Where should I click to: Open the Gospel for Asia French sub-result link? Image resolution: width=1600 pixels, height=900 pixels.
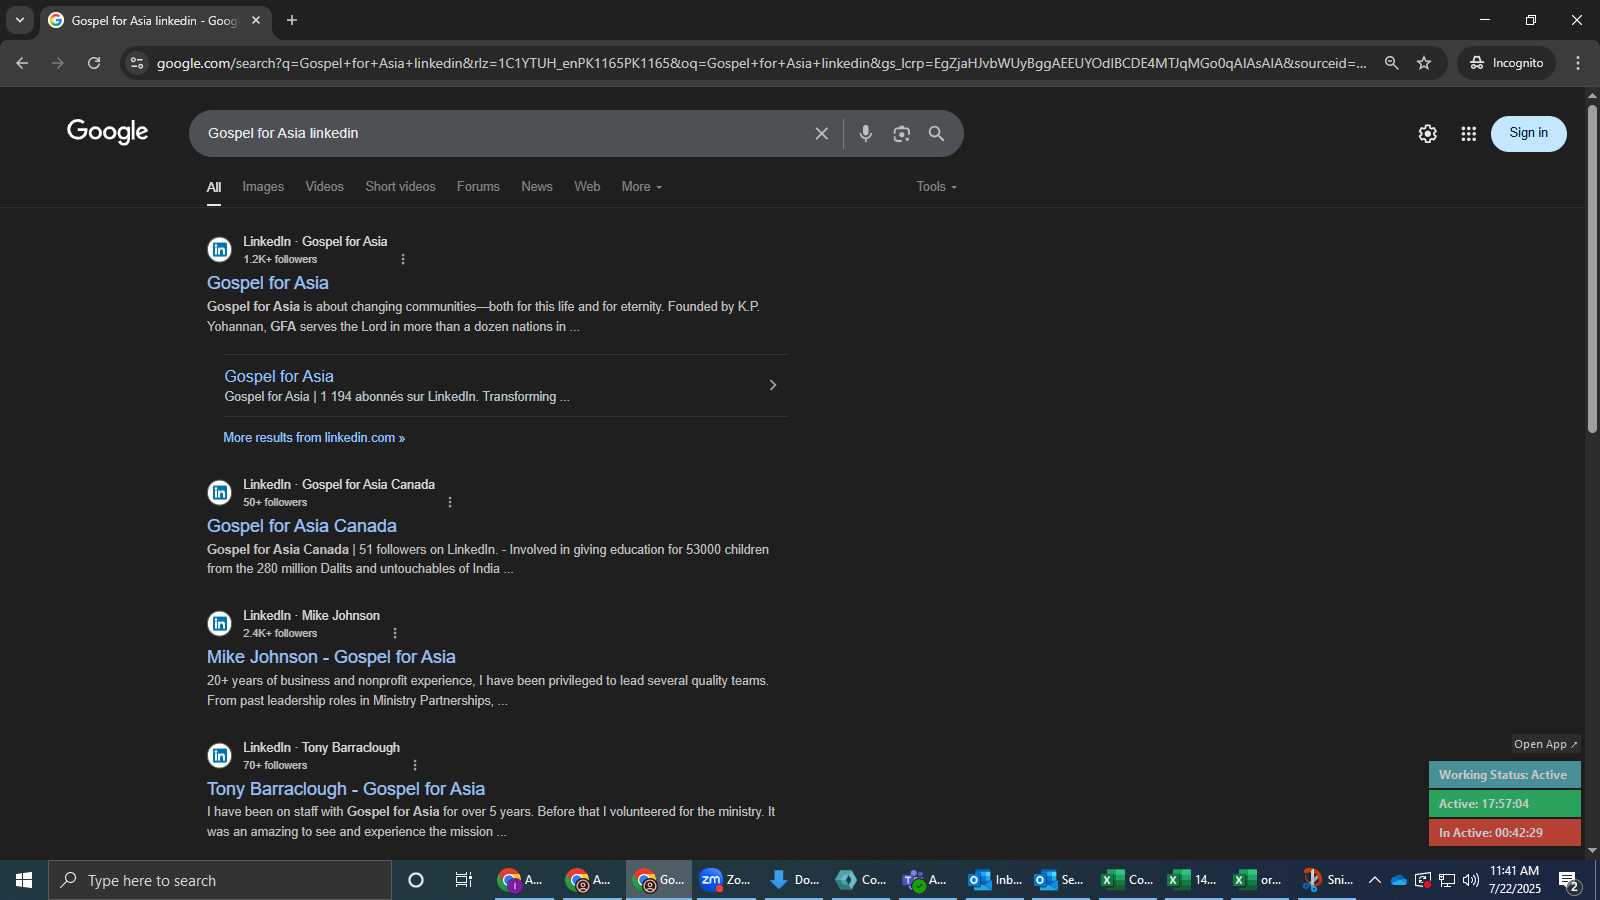click(279, 376)
